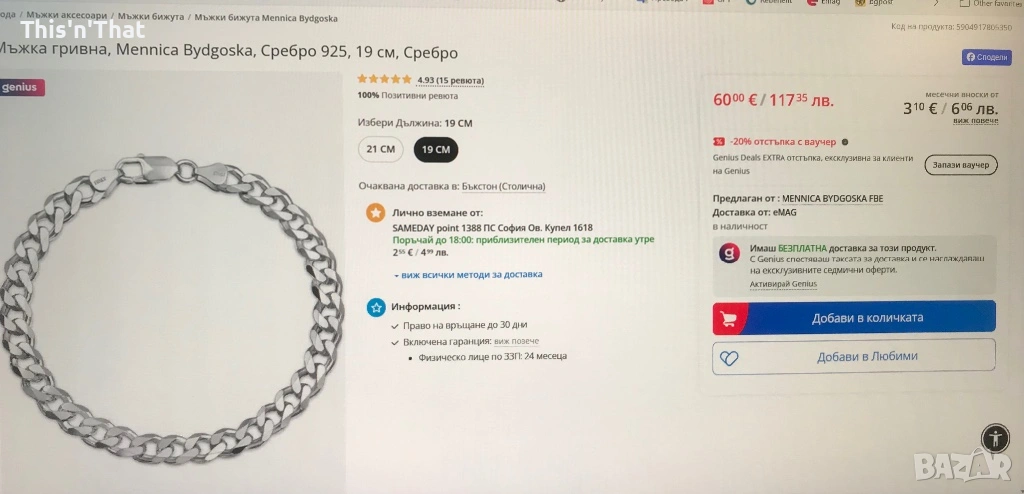Click the heart icon for favorites
Image resolution: width=1024 pixels, height=494 pixels.
point(729,357)
